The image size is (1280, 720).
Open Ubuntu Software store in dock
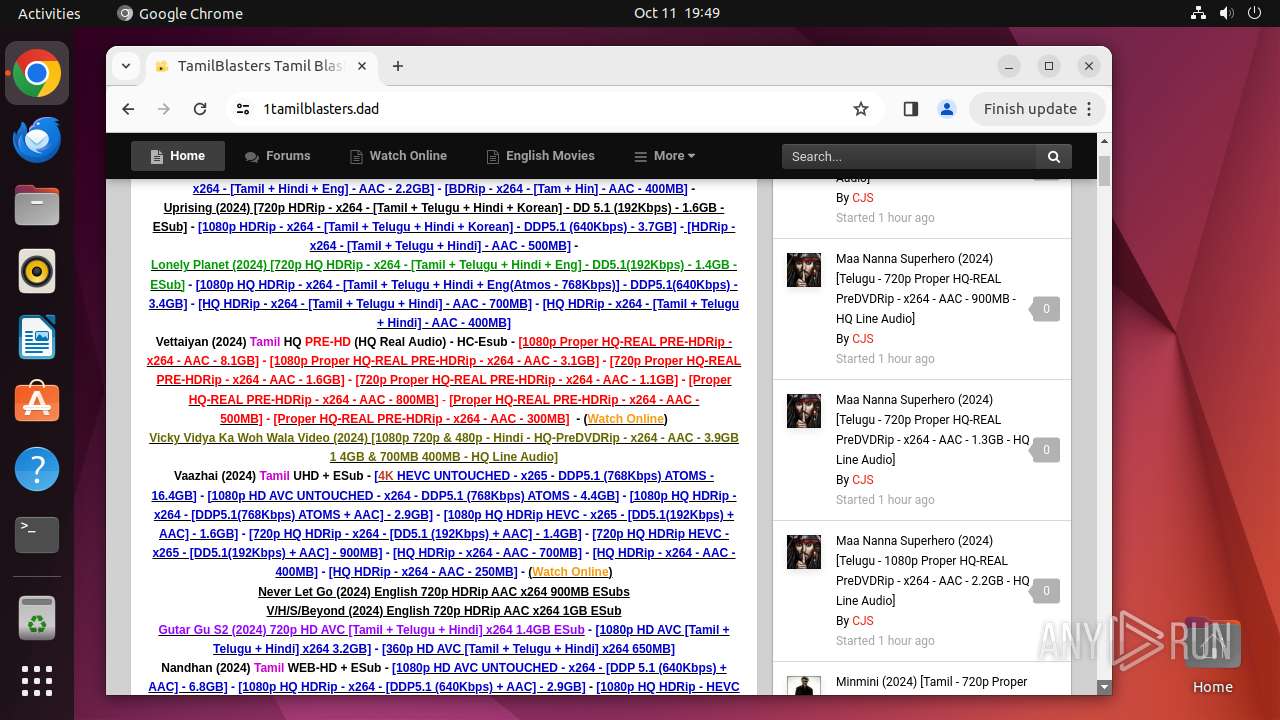(x=37, y=403)
